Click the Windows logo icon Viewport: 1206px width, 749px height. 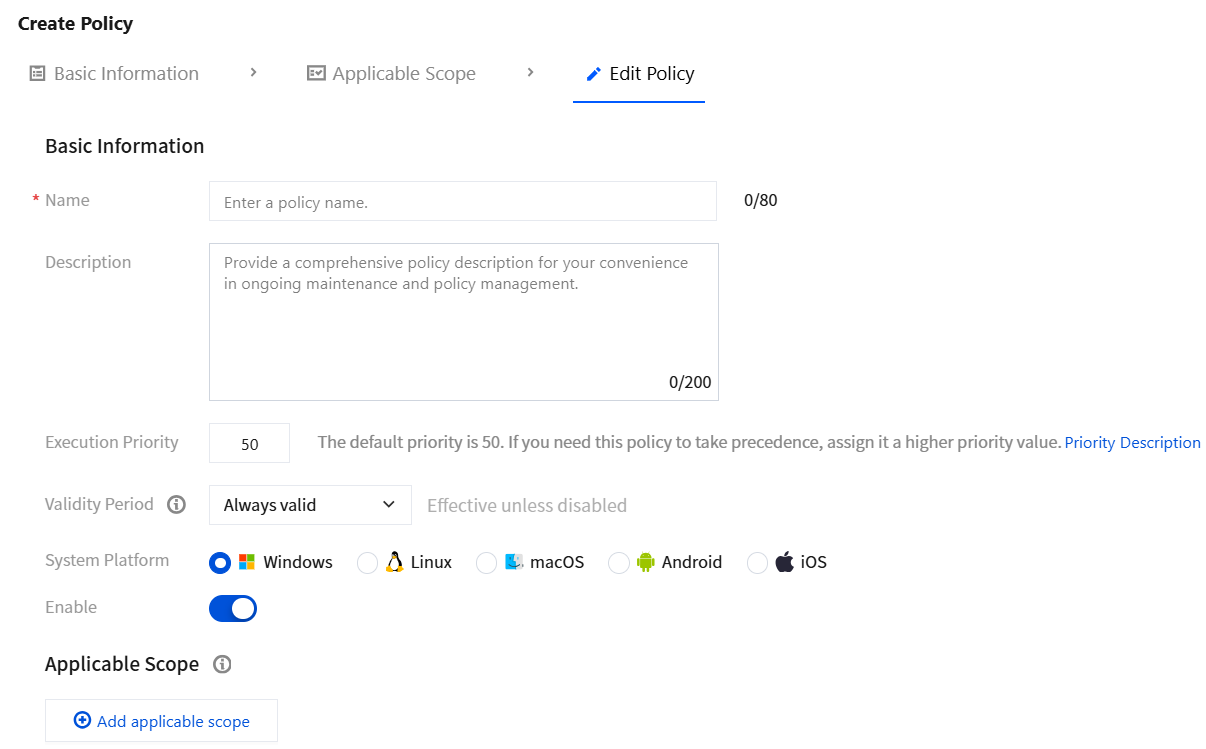click(x=247, y=562)
